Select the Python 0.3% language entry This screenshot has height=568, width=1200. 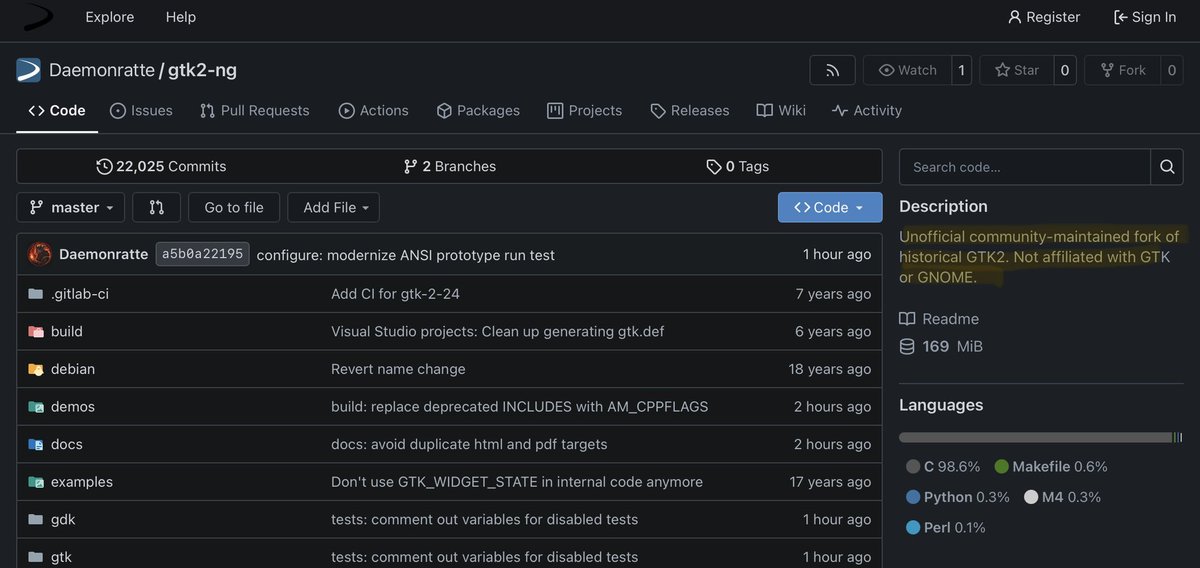958,497
